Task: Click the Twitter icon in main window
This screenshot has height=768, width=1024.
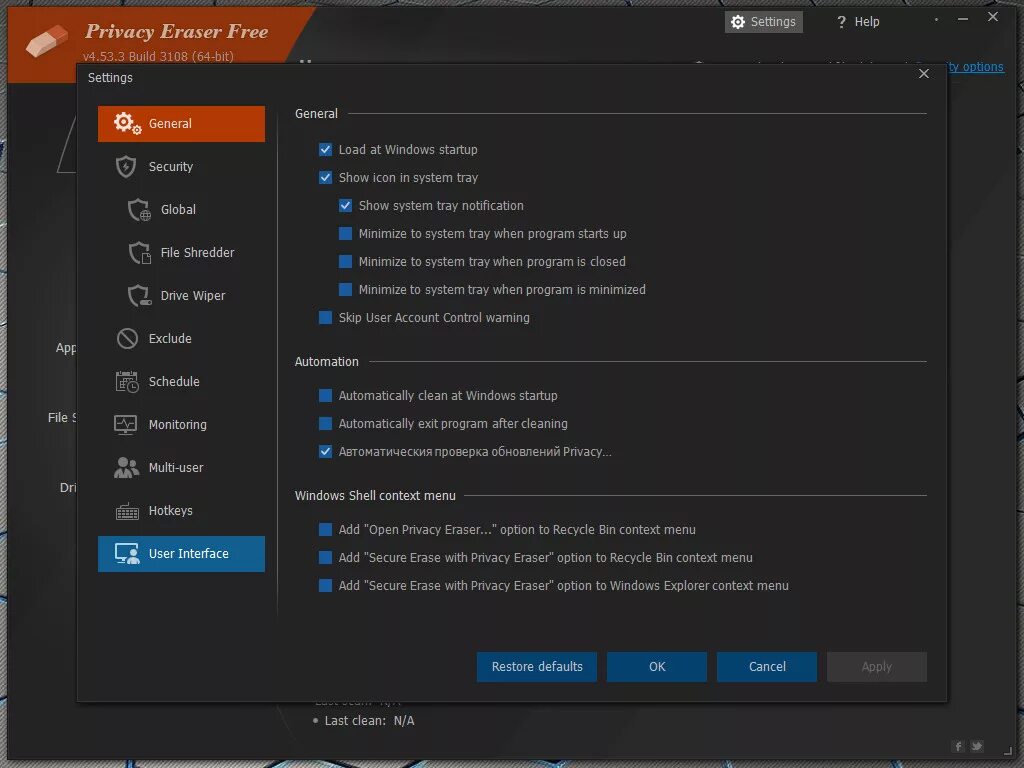Action: point(976,746)
